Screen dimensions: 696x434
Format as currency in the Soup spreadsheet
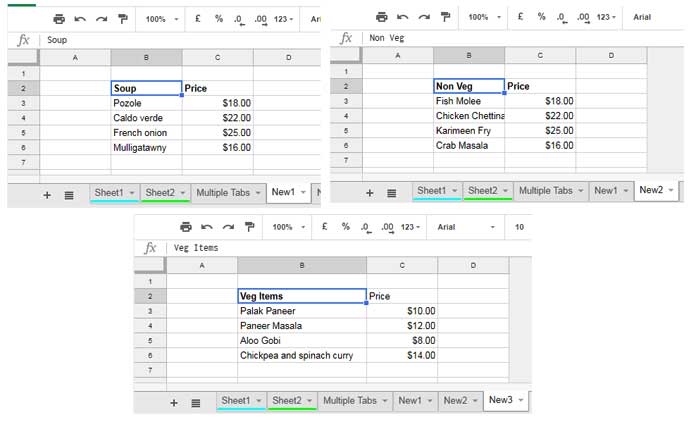click(x=198, y=19)
